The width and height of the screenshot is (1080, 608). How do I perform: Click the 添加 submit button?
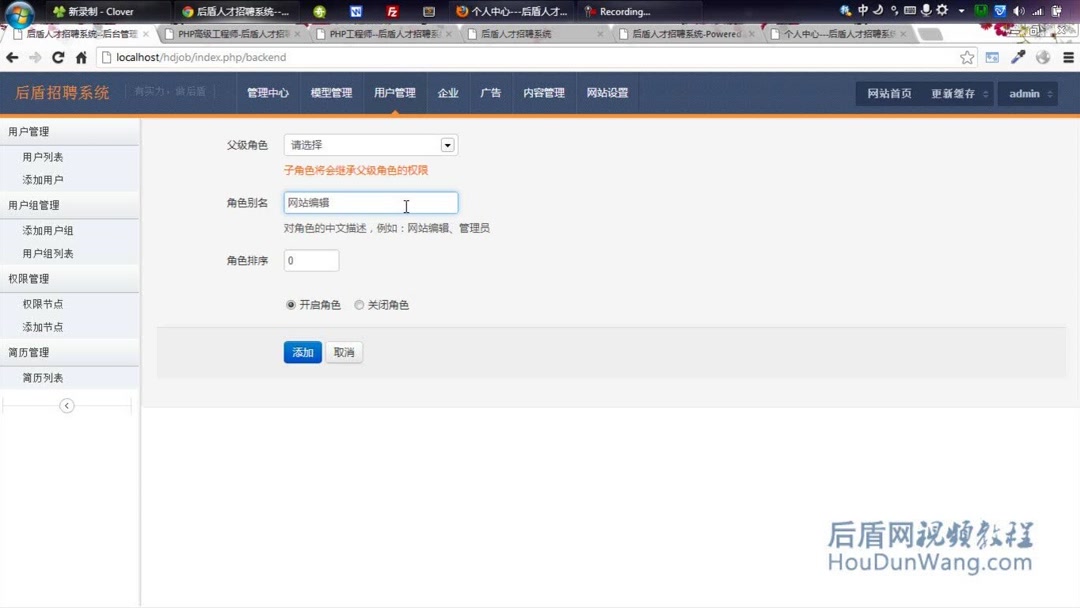(302, 352)
